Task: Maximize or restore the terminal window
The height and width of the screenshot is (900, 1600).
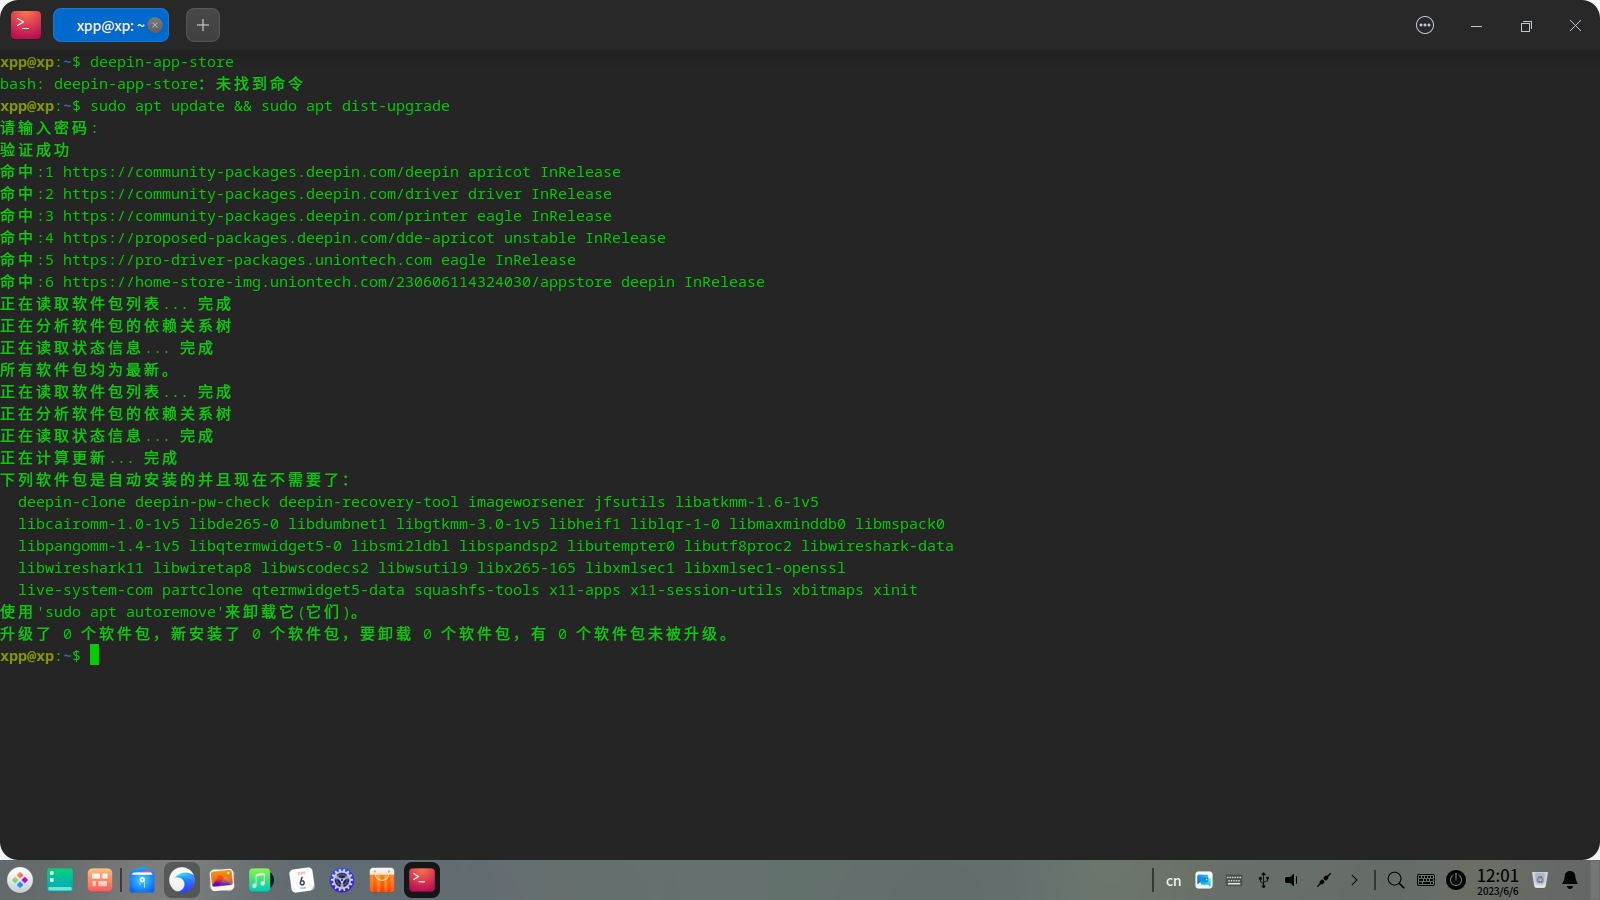Action: pyautogui.click(x=1526, y=26)
